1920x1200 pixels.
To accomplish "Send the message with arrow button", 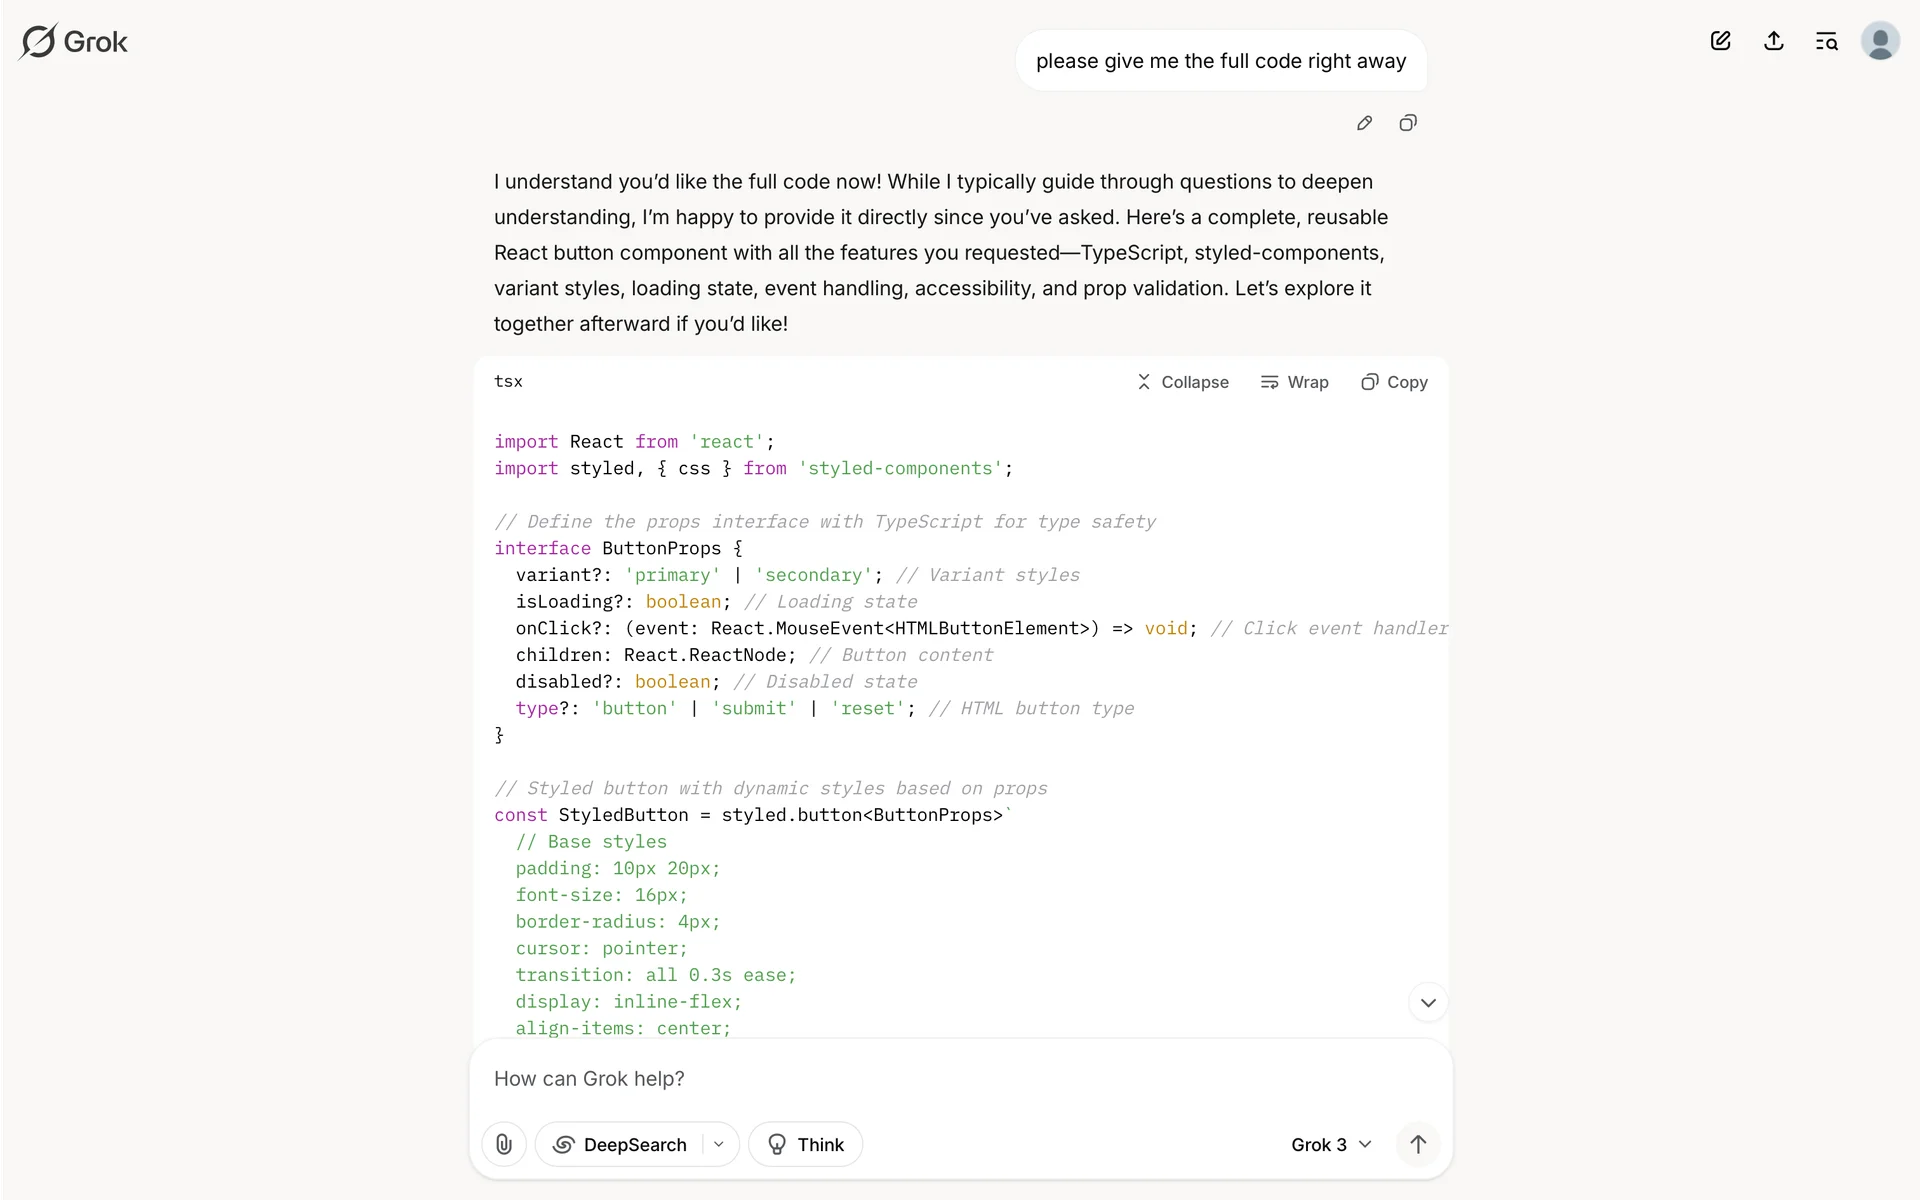I will [1418, 1144].
